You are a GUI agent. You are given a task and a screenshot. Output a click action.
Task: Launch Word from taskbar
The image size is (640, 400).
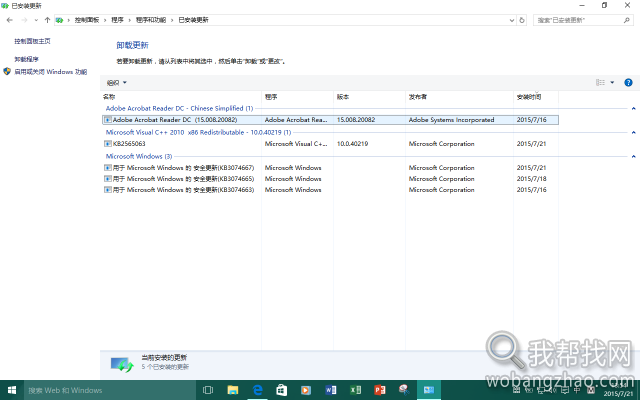[331, 390]
